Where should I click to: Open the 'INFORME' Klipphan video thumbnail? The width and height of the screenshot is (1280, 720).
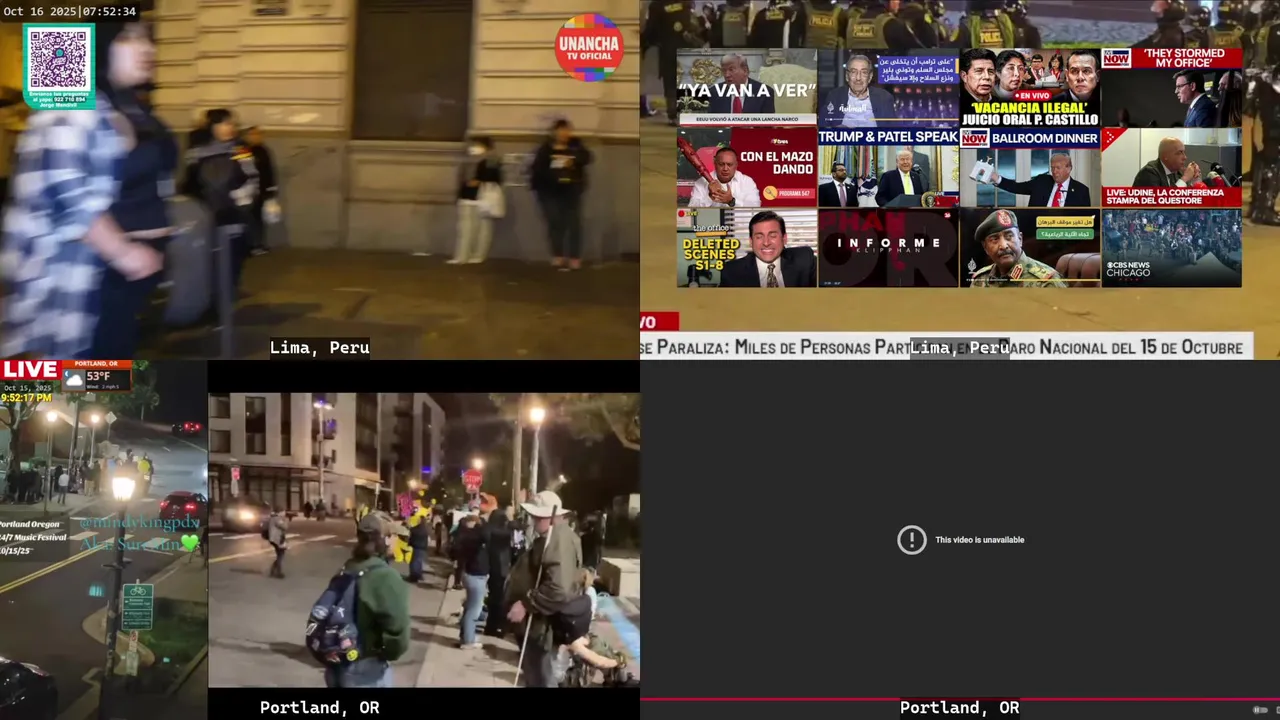coord(888,247)
